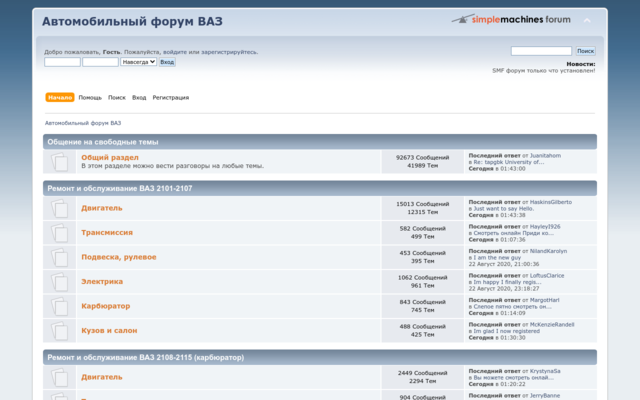Click board icon beside Двигатель in 2101-2107 section
The height and width of the screenshot is (400, 640).
point(60,209)
